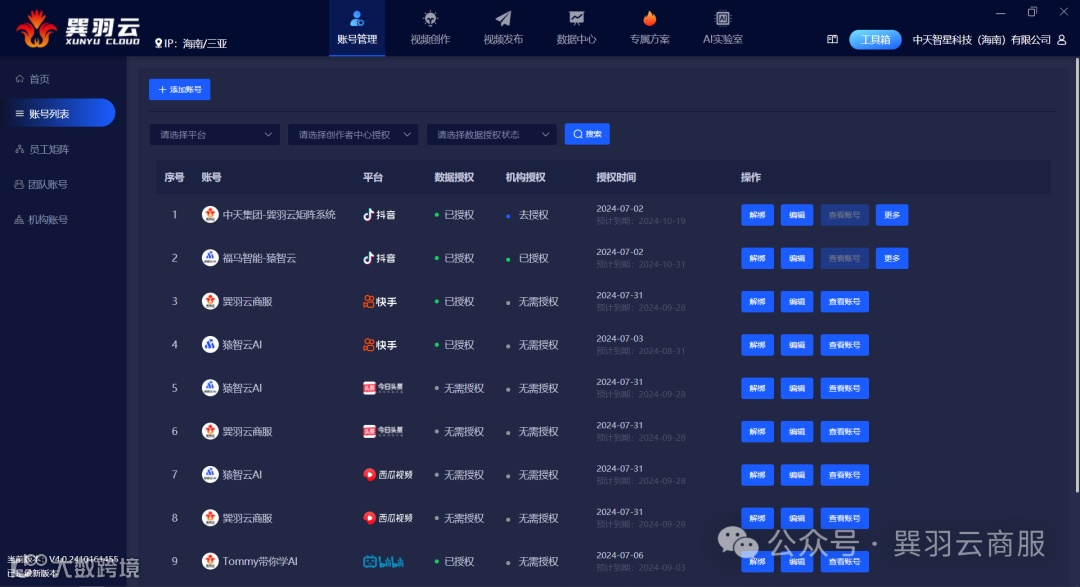The height and width of the screenshot is (587, 1080).
Task: Open 团队账号 in sidebar
Action: 41,184
